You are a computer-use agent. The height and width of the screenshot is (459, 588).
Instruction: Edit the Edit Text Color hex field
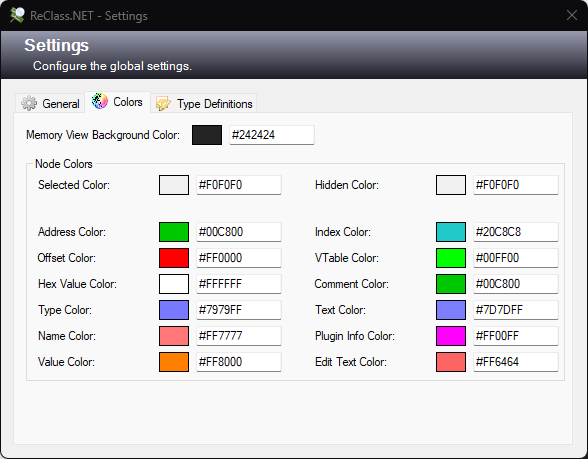coord(516,362)
